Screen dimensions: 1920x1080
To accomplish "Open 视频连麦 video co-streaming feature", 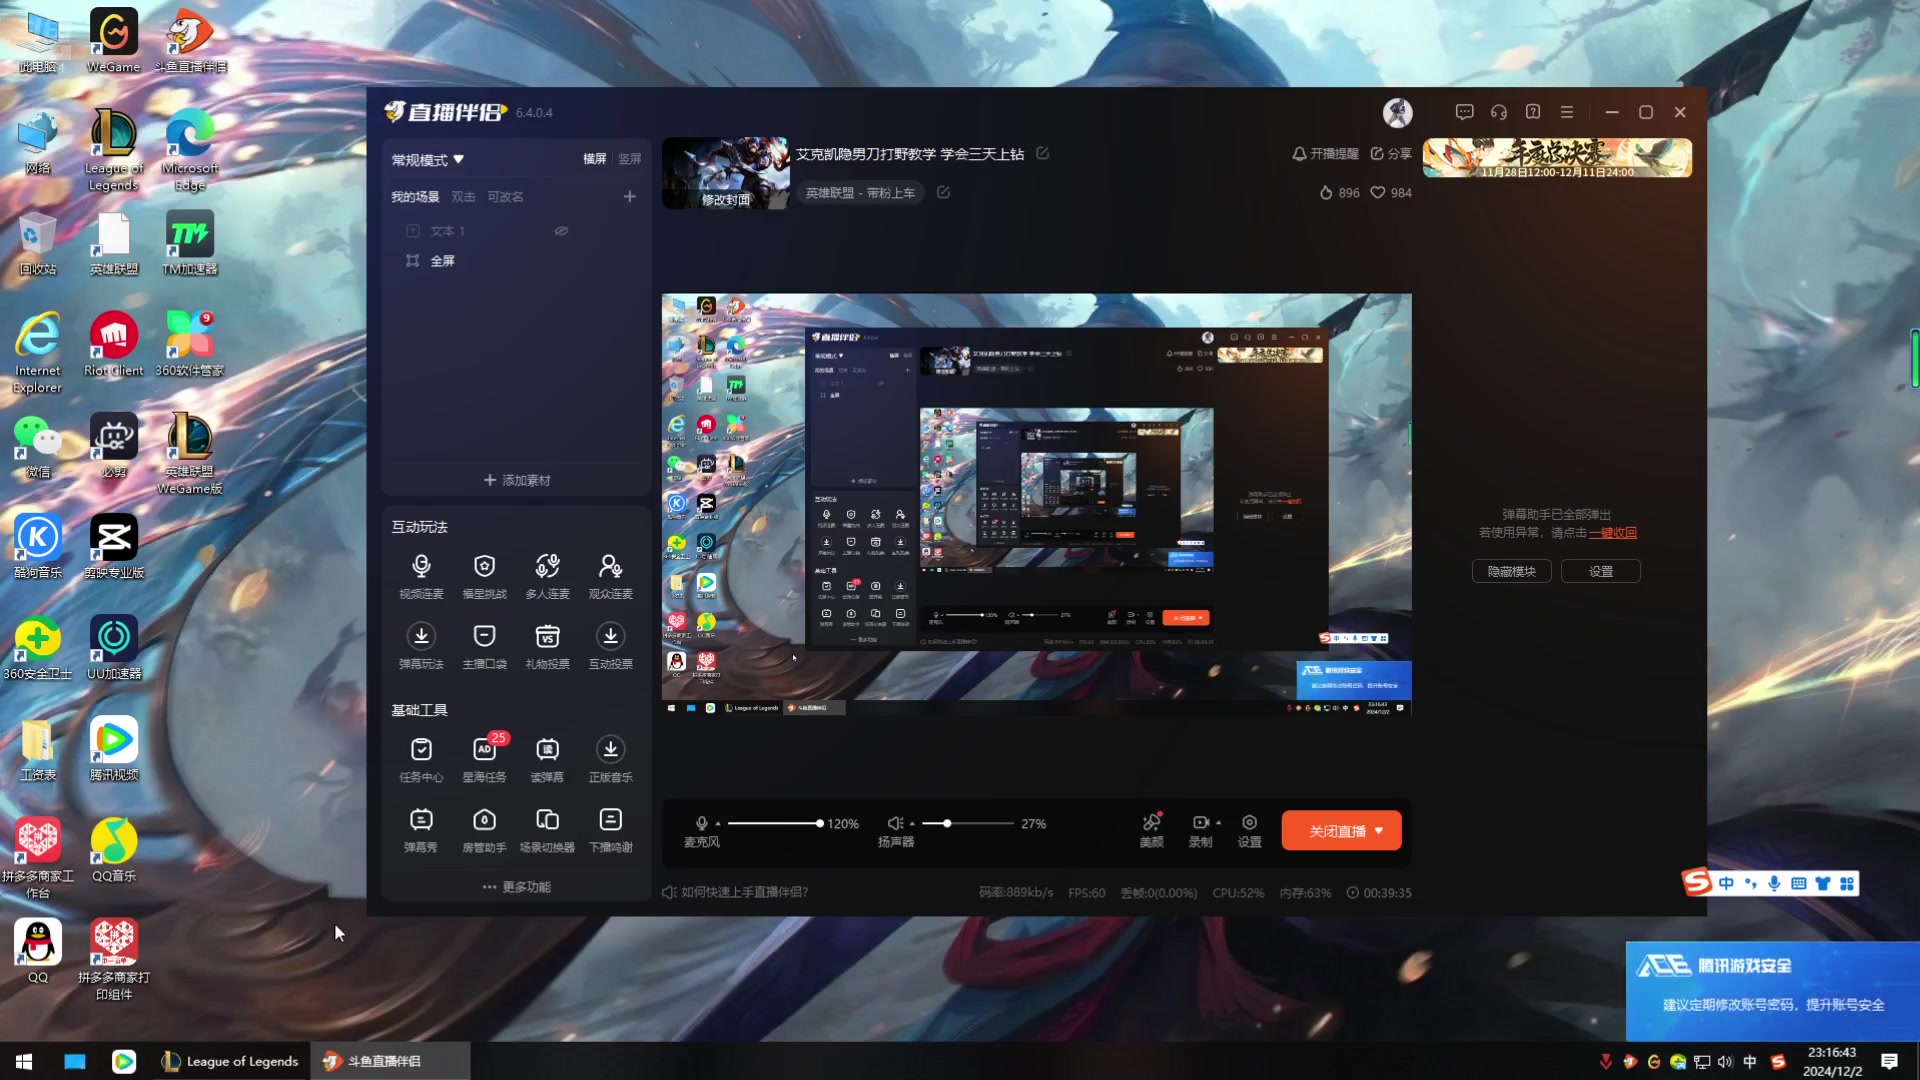I will pos(421,576).
